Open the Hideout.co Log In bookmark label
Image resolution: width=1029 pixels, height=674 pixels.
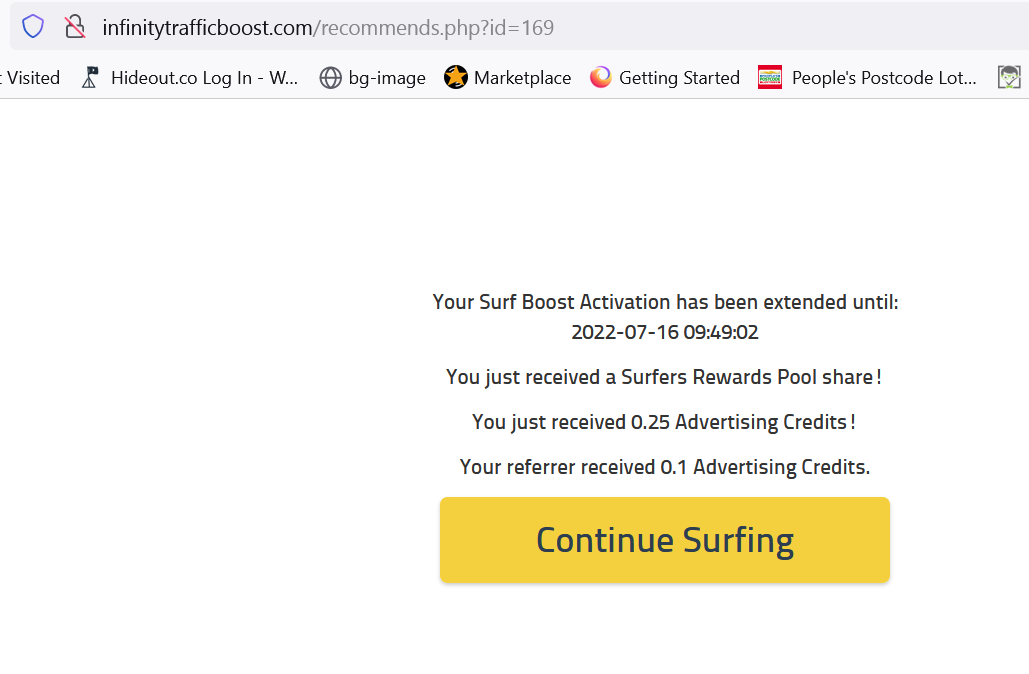click(204, 77)
